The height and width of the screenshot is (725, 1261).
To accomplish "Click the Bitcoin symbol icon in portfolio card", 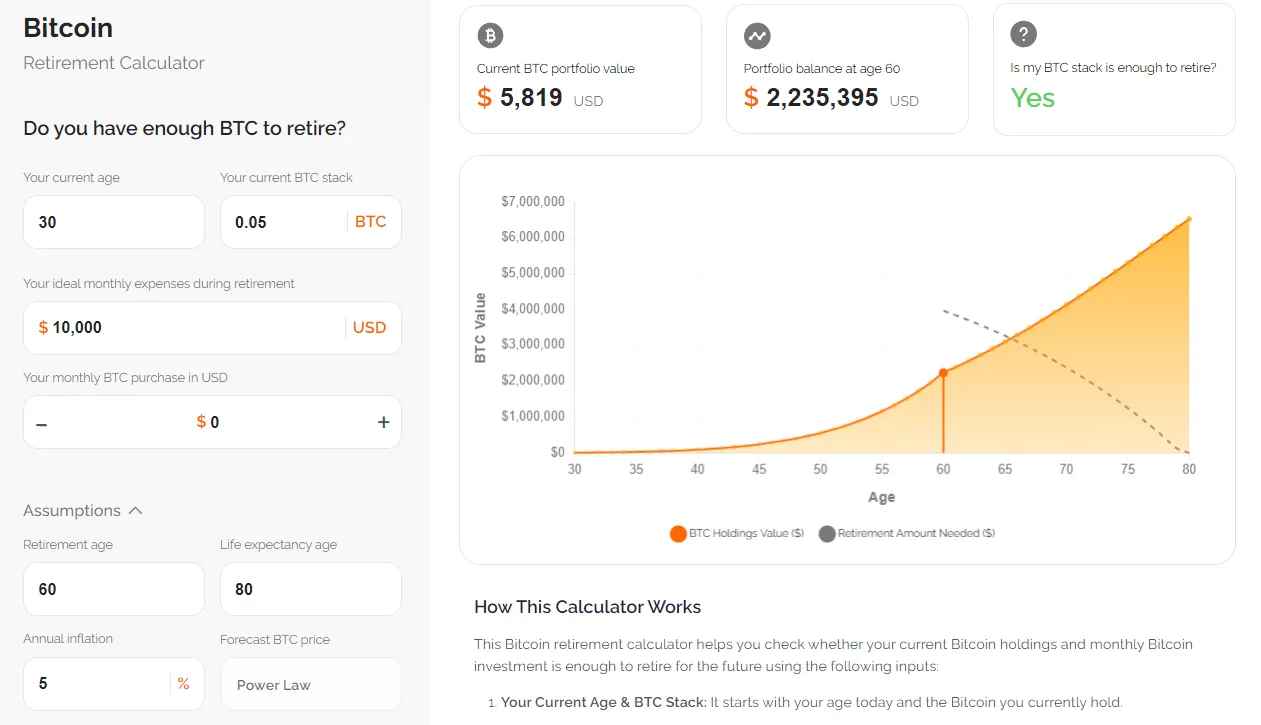I will tap(490, 36).
